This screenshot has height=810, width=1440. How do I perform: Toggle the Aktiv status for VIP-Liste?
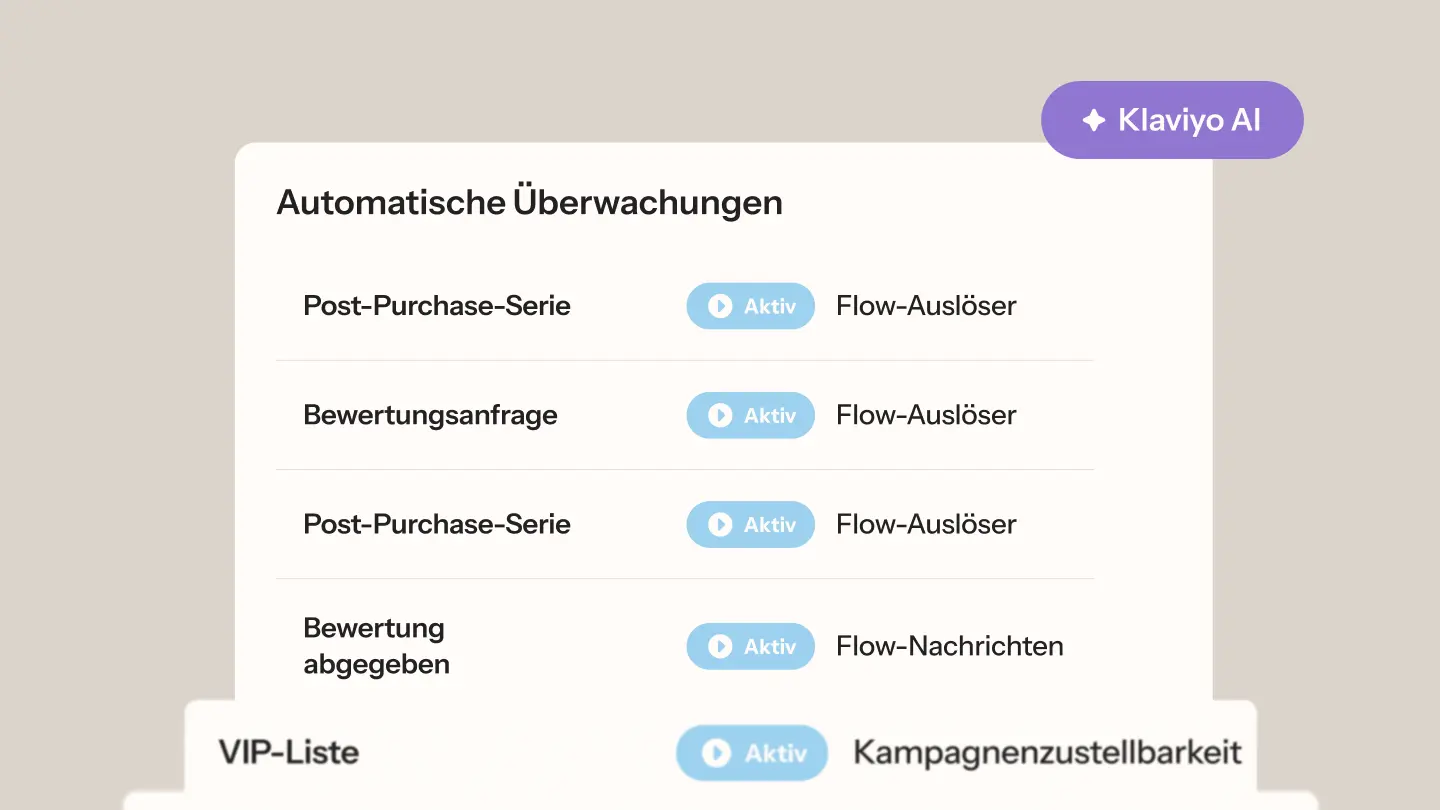pyautogui.click(x=752, y=753)
